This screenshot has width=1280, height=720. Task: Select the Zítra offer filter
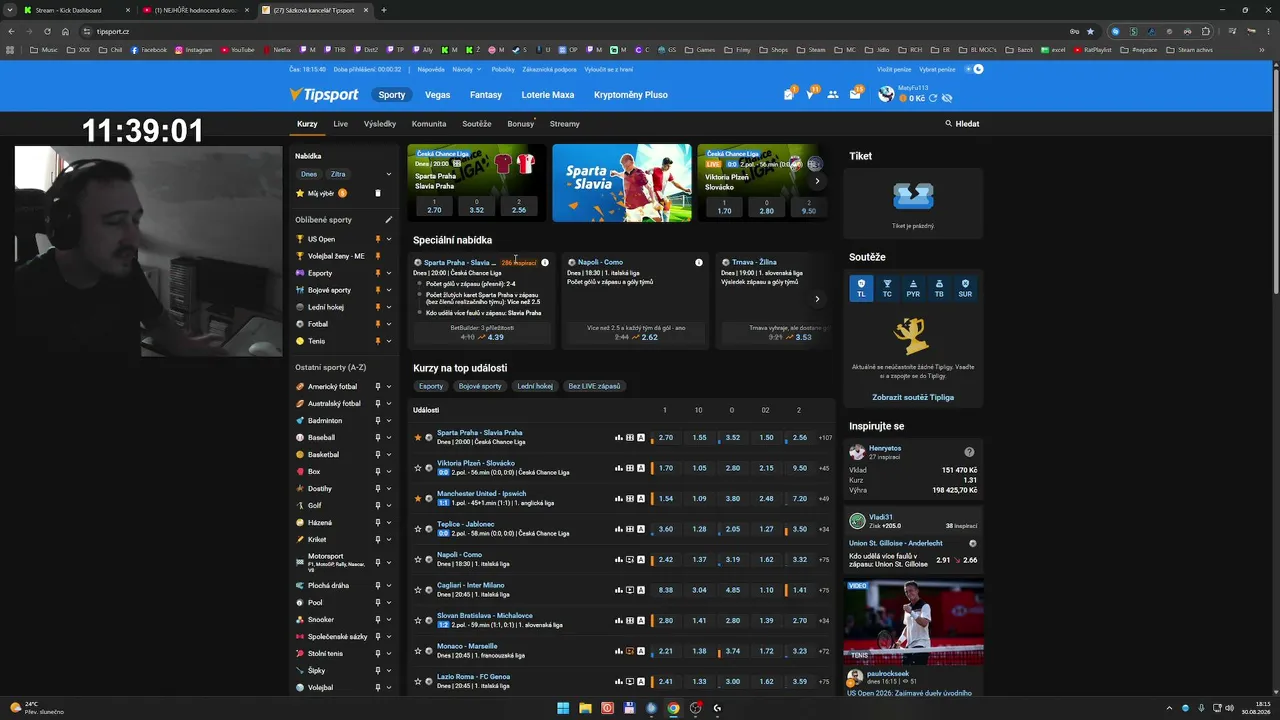click(338, 174)
